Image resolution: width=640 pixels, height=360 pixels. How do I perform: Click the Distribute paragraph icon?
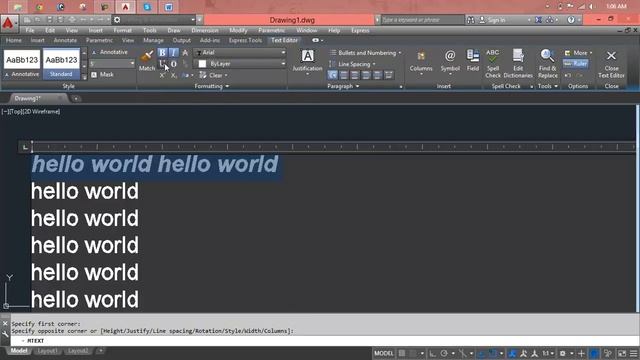tap(389, 75)
